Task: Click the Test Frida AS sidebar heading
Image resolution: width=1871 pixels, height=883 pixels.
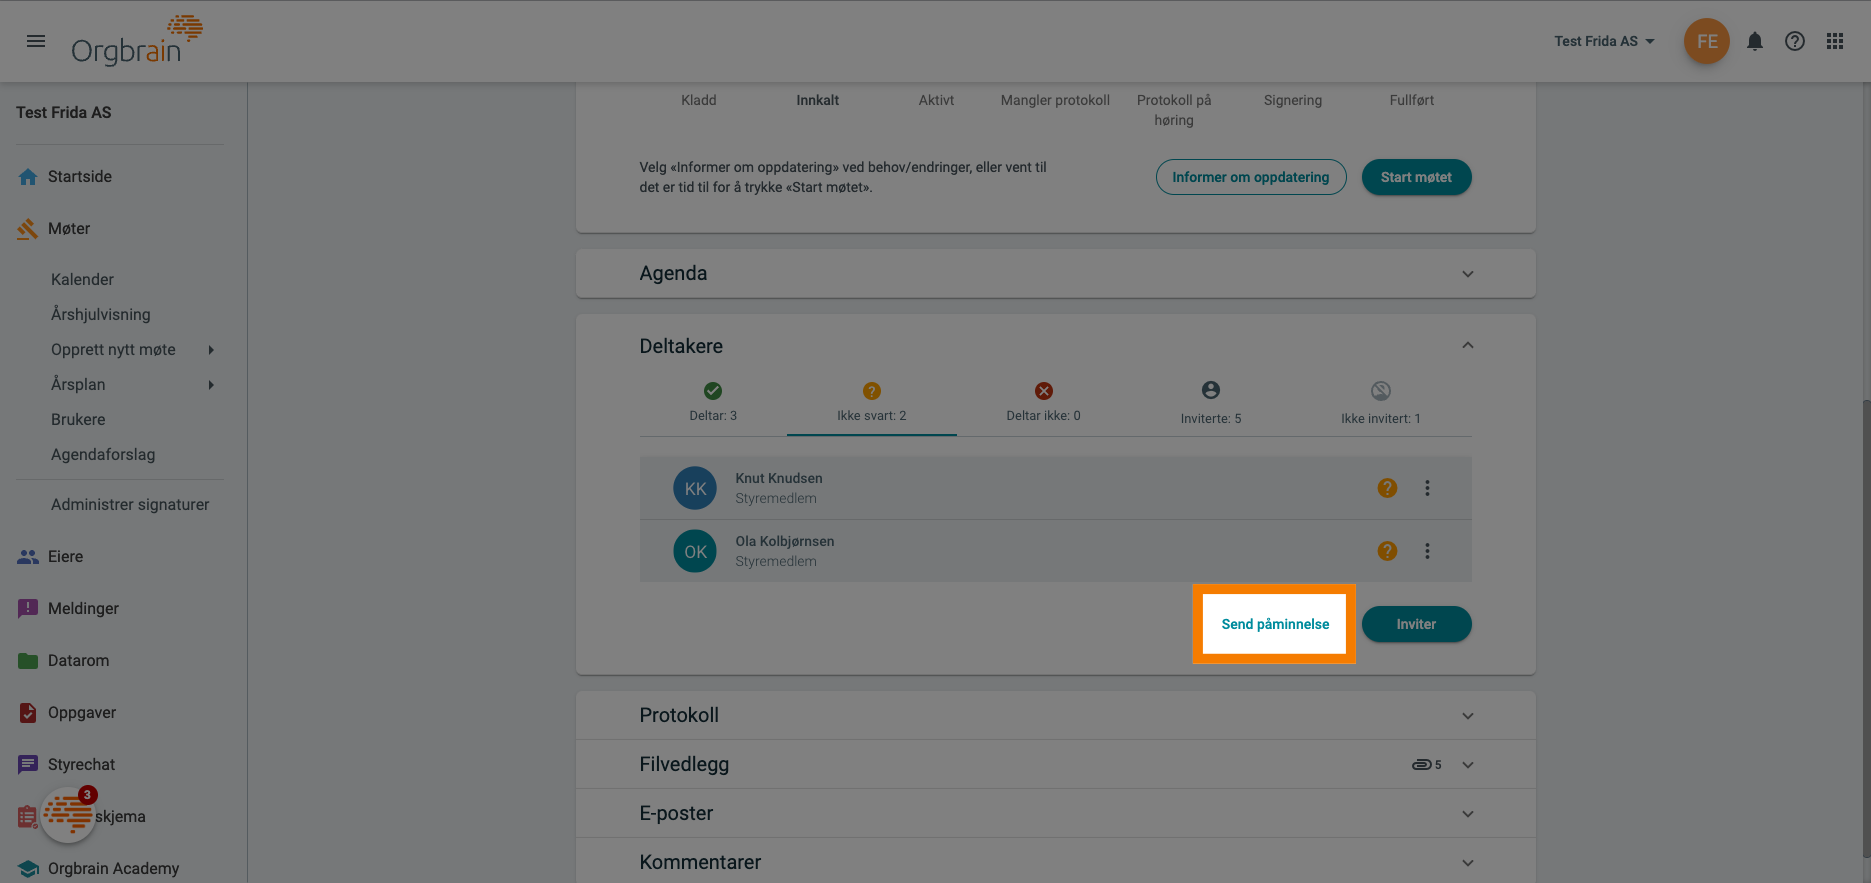Action: point(64,113)
